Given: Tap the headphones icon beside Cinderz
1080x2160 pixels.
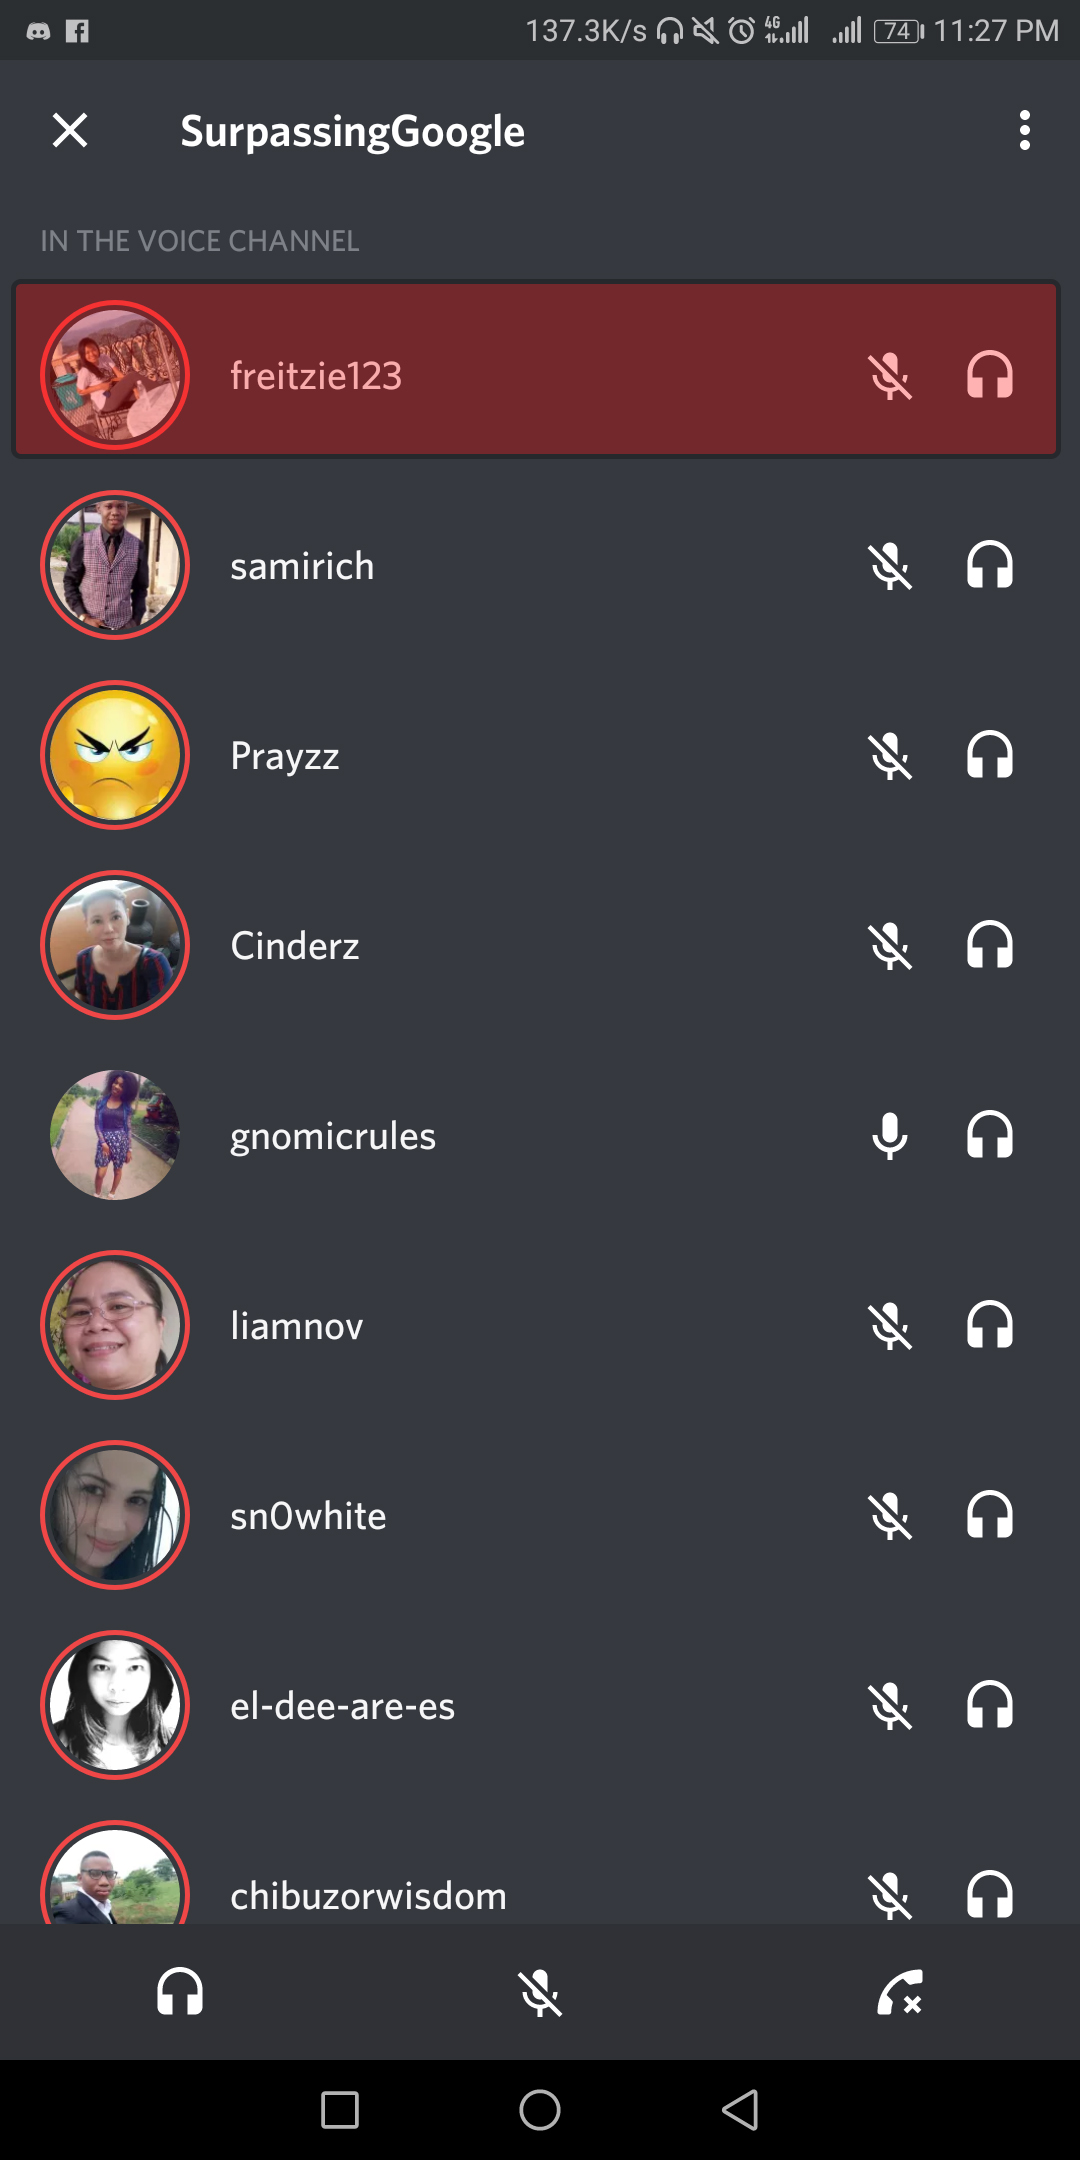Looking at the screenshot, I should (990, 945).
